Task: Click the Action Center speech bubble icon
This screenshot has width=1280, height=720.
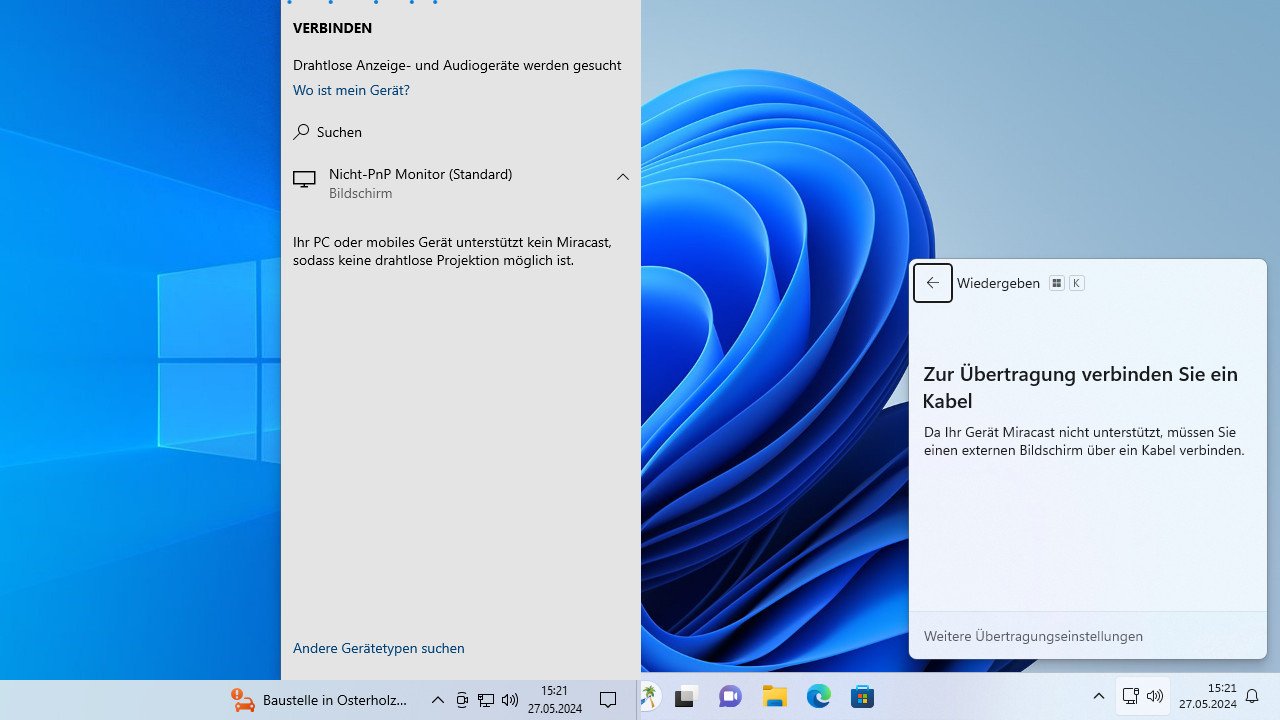Action: (x=607, y=699)
